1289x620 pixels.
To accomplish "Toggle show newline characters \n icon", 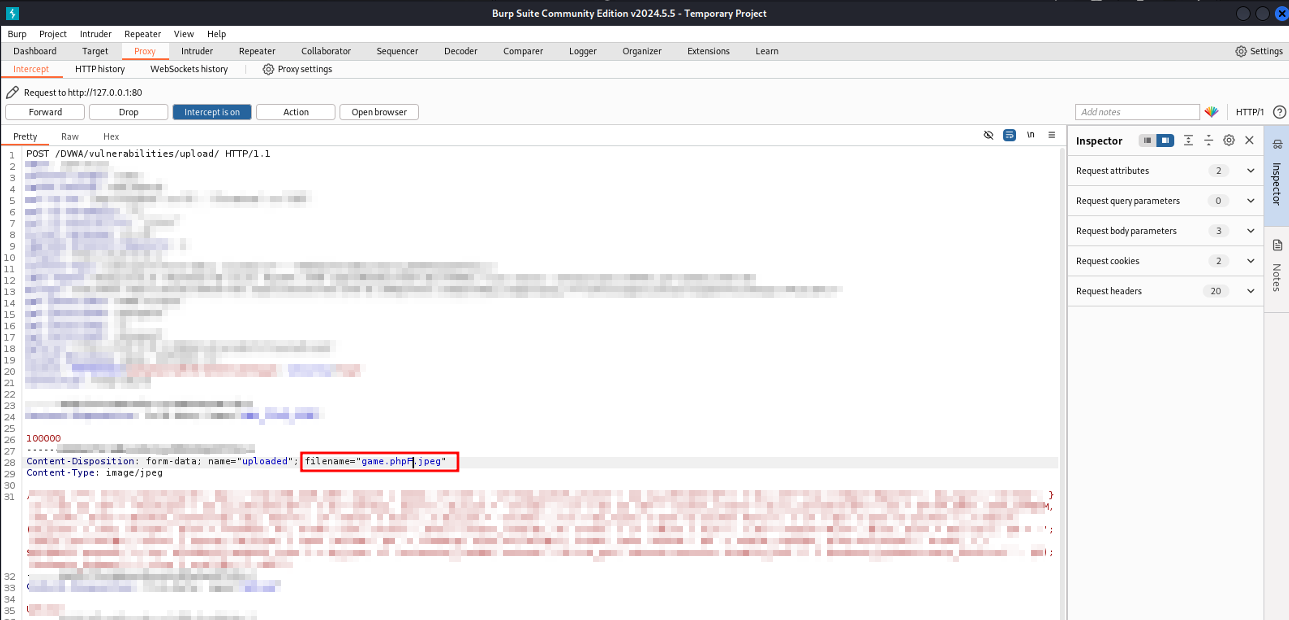I will pyautogui.click(x=1031, y=135).
